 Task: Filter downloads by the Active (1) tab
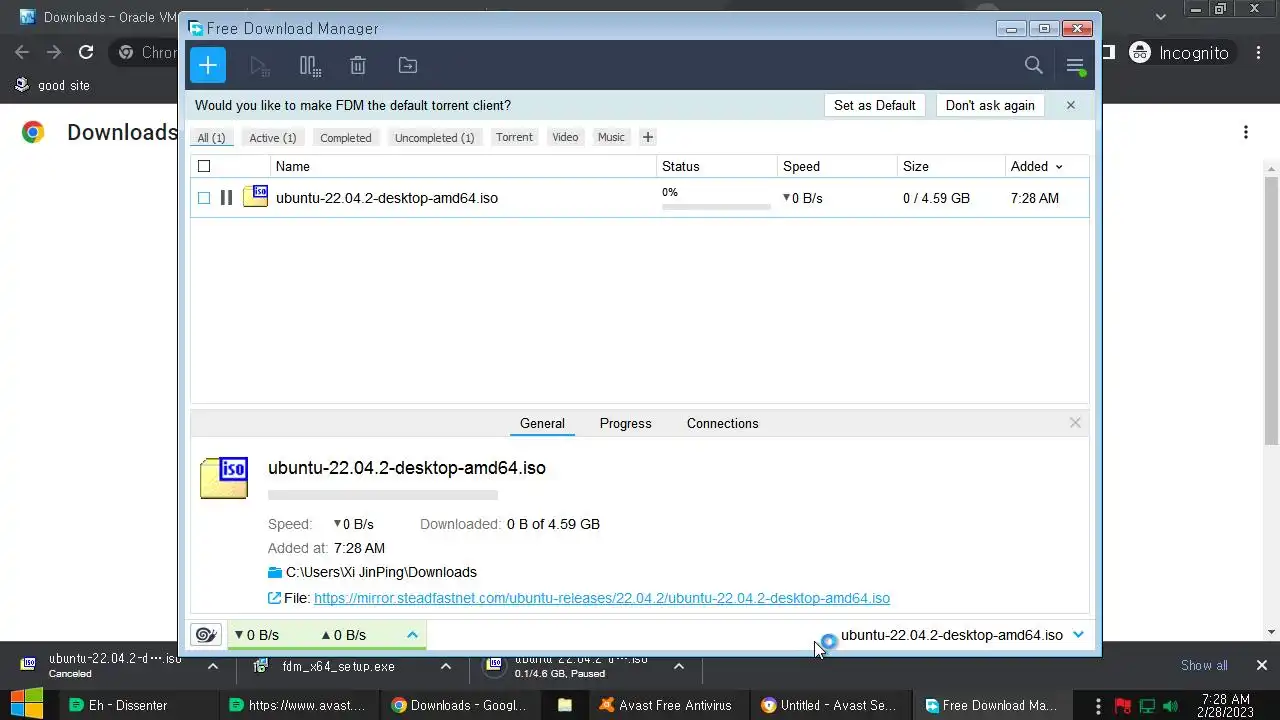tap(273, 138)
